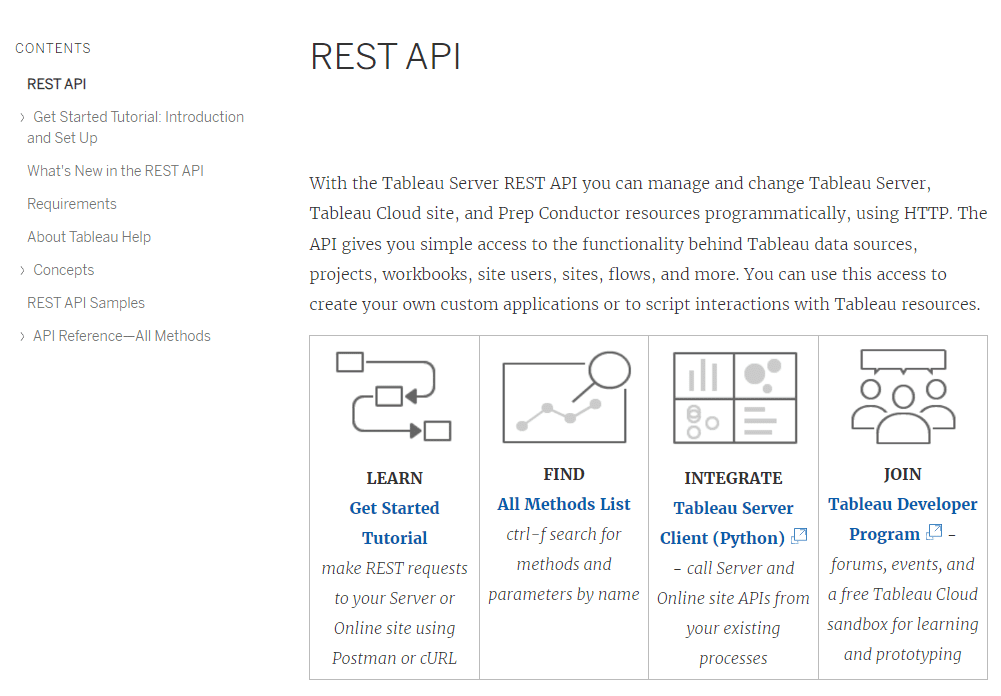Open REST API Samples
The height and width of the screenshot is (696, 1001).
pos(85,303)
